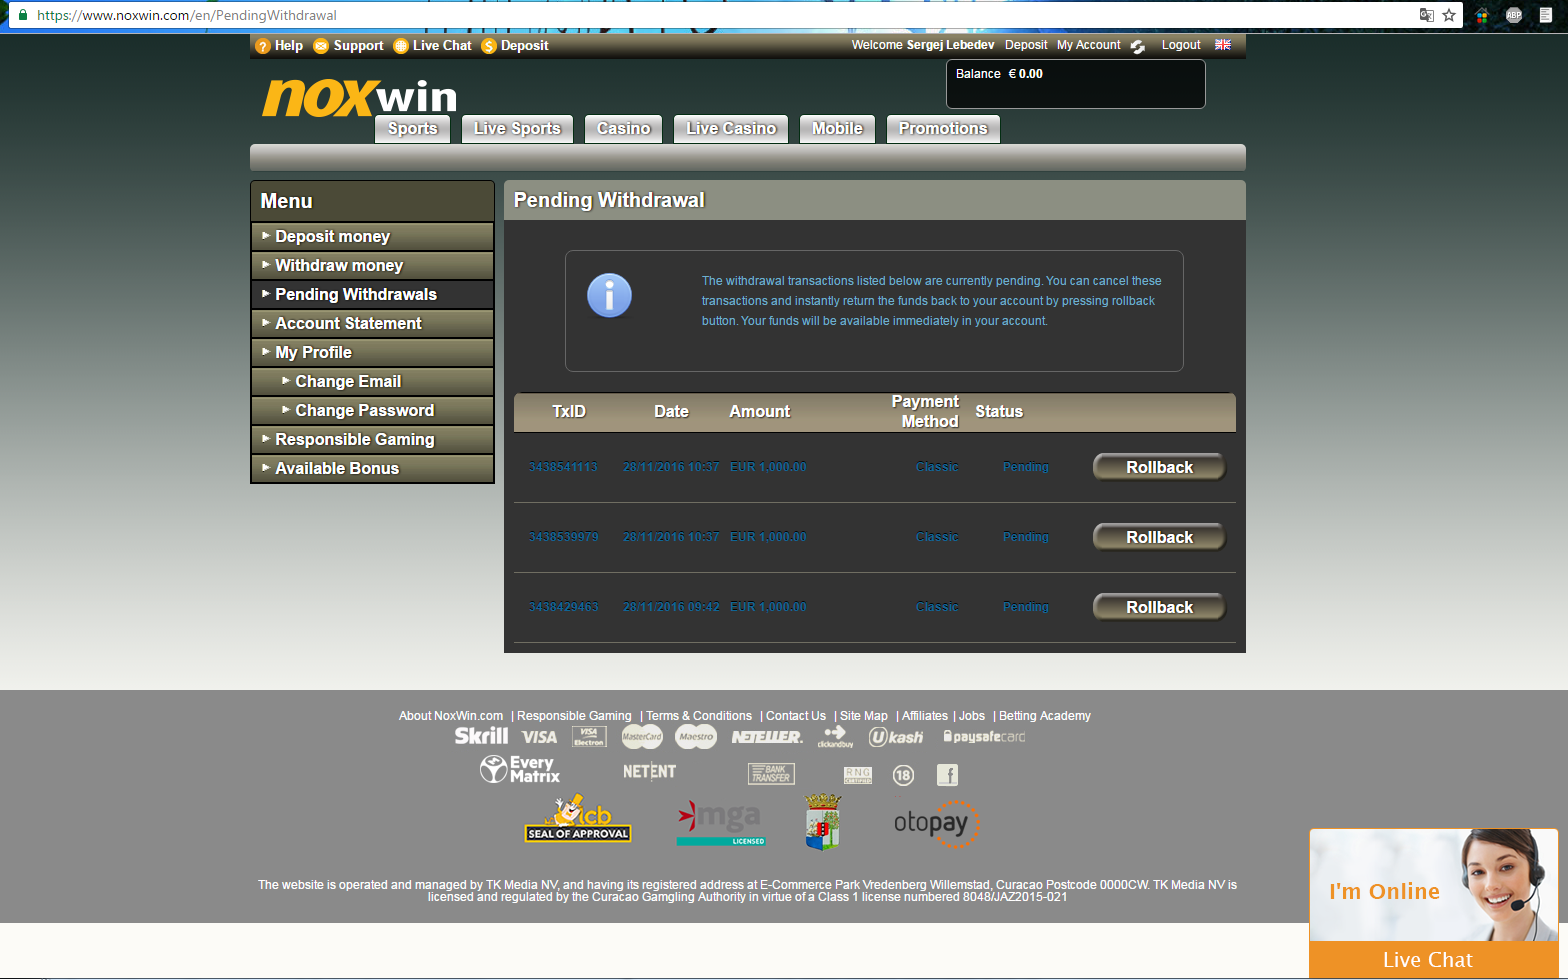Click the browser address bar URL
Screen dimensions: 1568x980
[x=187, y=15]
